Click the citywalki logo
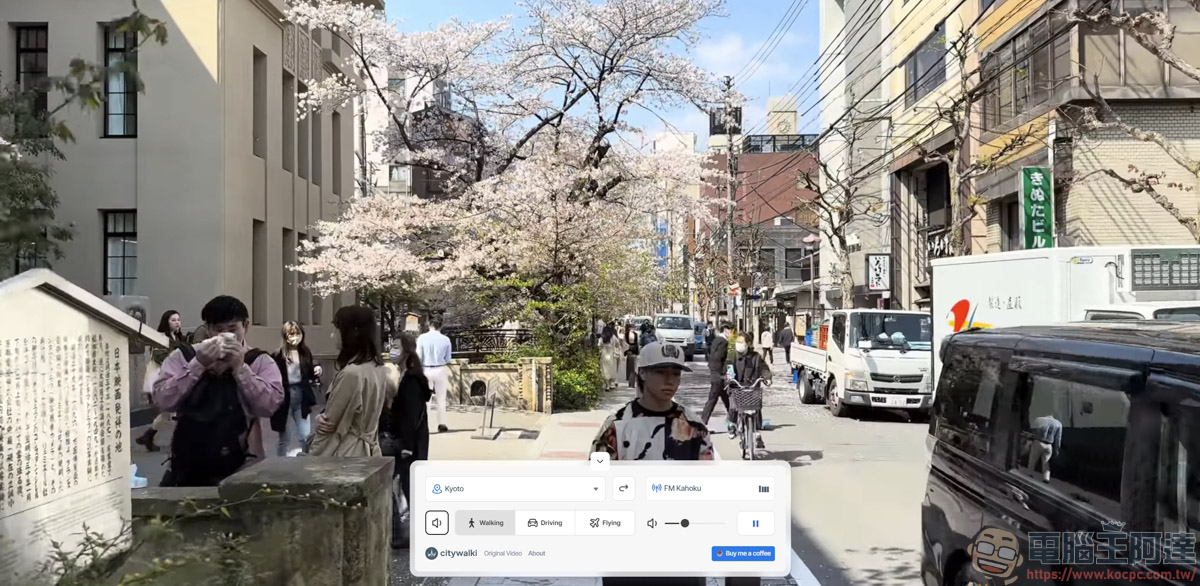 [451, 553]
